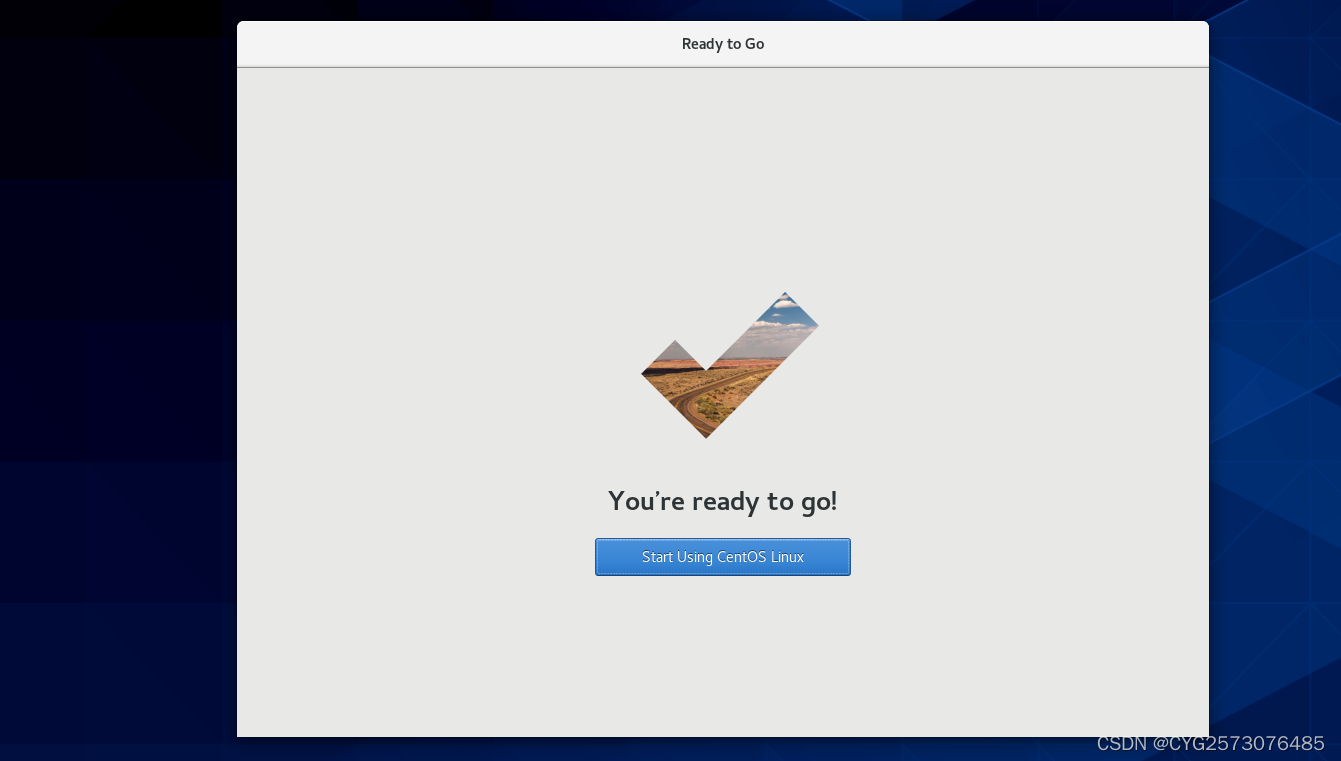Click the "You're ready to go!" heading
The height and width of the screenshot is (761, 1341).
[722, 501]
